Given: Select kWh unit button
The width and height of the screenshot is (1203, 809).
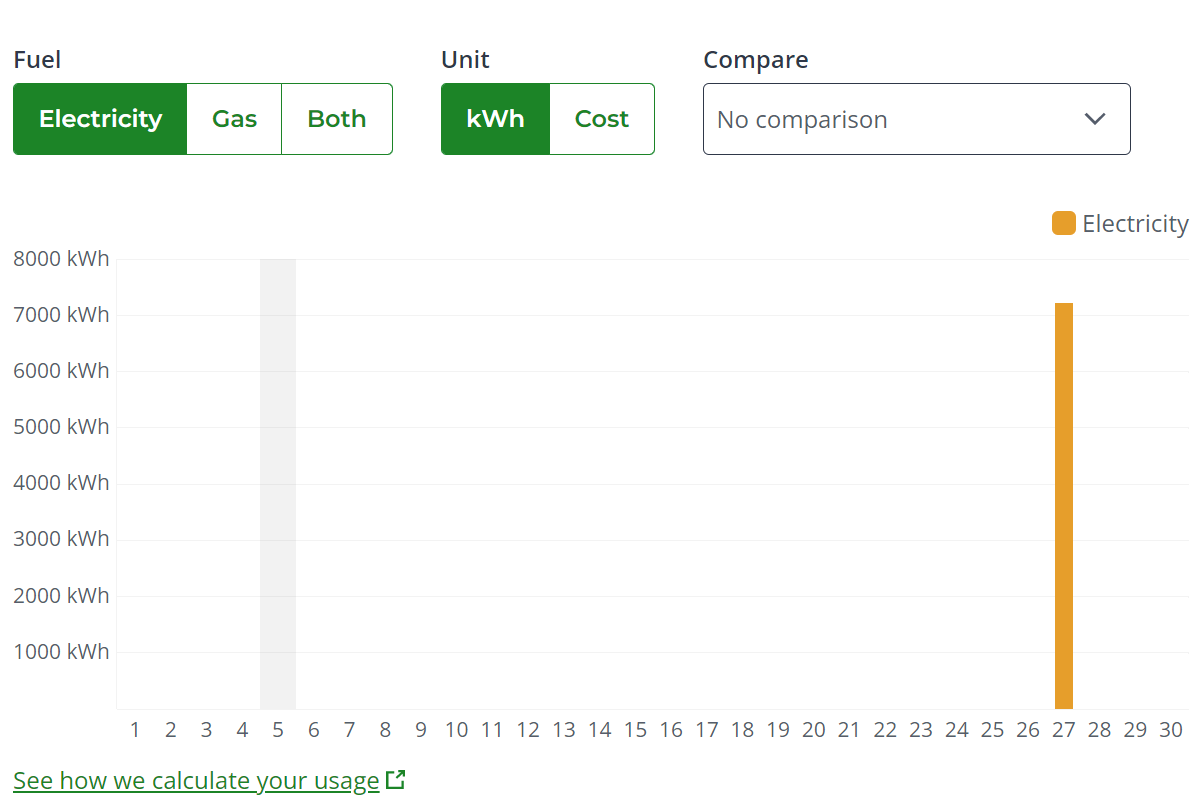Looking at the screenshot, I should 495,119.
